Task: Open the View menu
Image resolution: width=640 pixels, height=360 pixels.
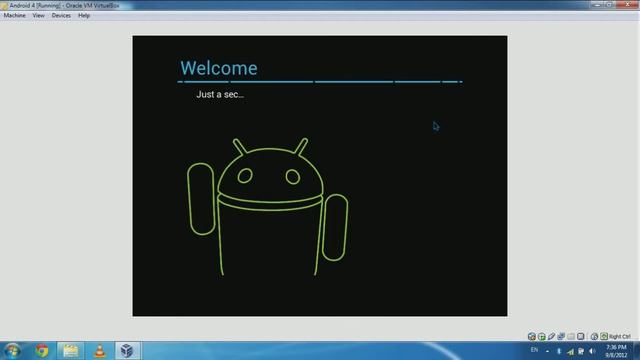Action: click(x=39, y=16)
